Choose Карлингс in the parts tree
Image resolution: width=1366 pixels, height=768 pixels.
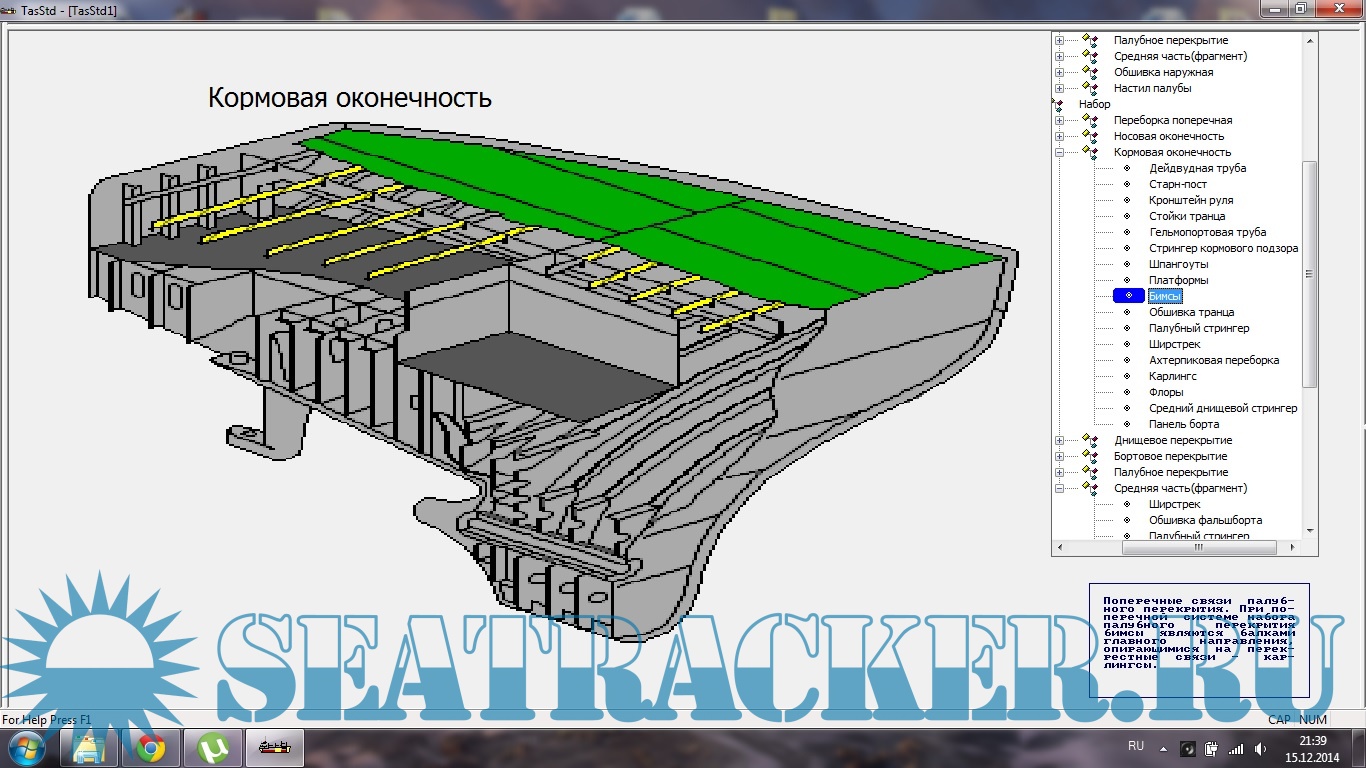(1172, 376)
